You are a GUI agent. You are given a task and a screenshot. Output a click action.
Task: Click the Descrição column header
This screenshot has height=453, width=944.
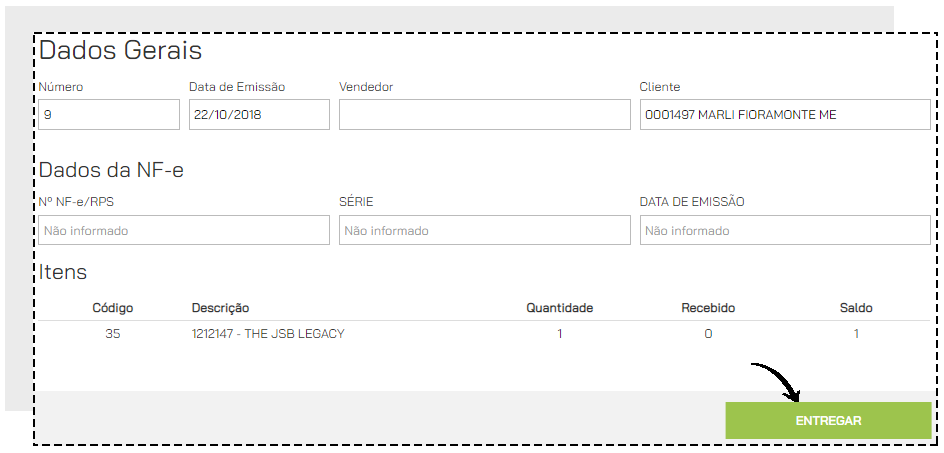coord(220,308)
